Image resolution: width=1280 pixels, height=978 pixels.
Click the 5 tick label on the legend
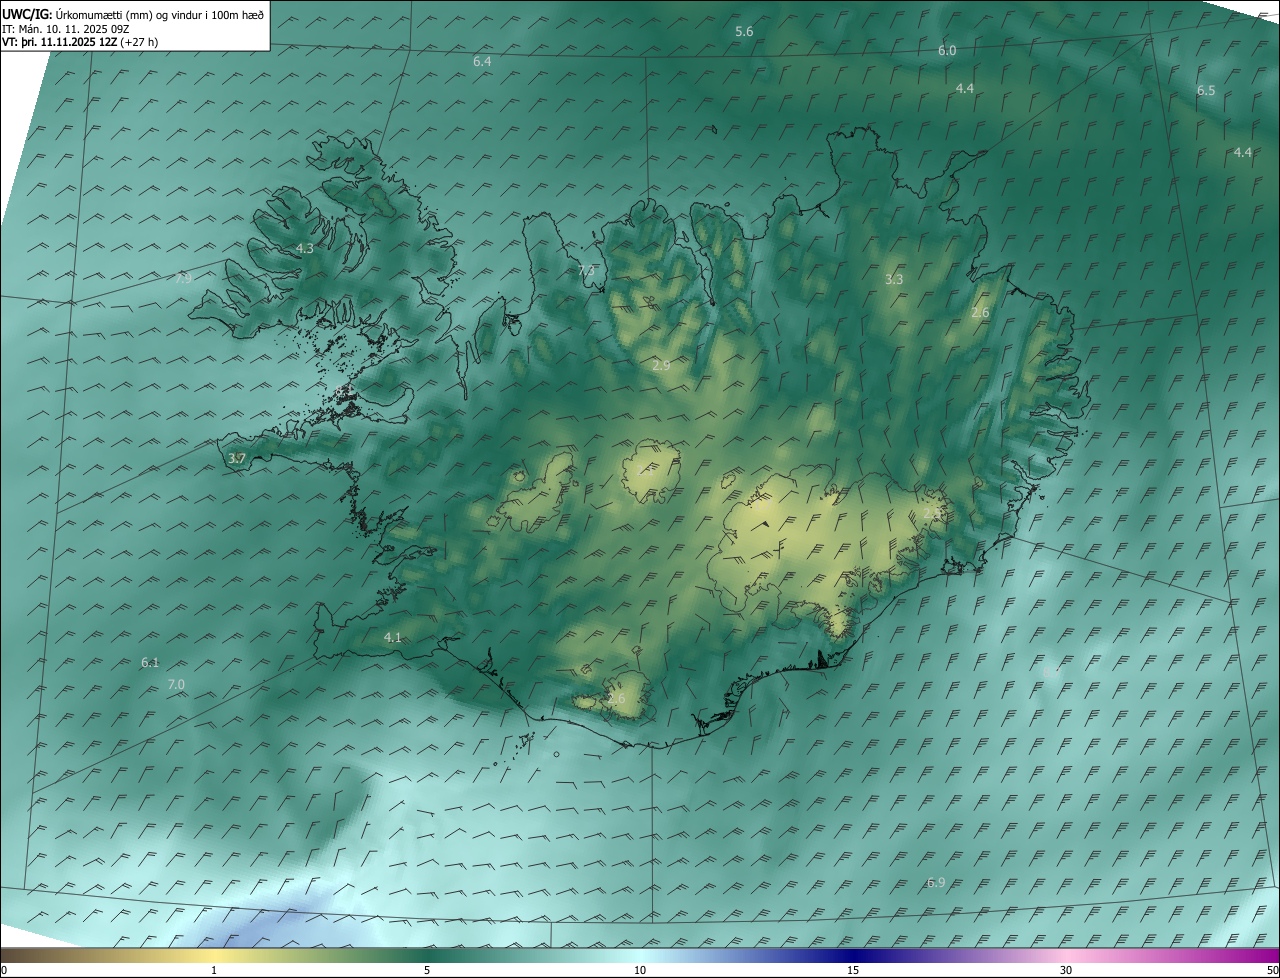[x=427, y=971]
